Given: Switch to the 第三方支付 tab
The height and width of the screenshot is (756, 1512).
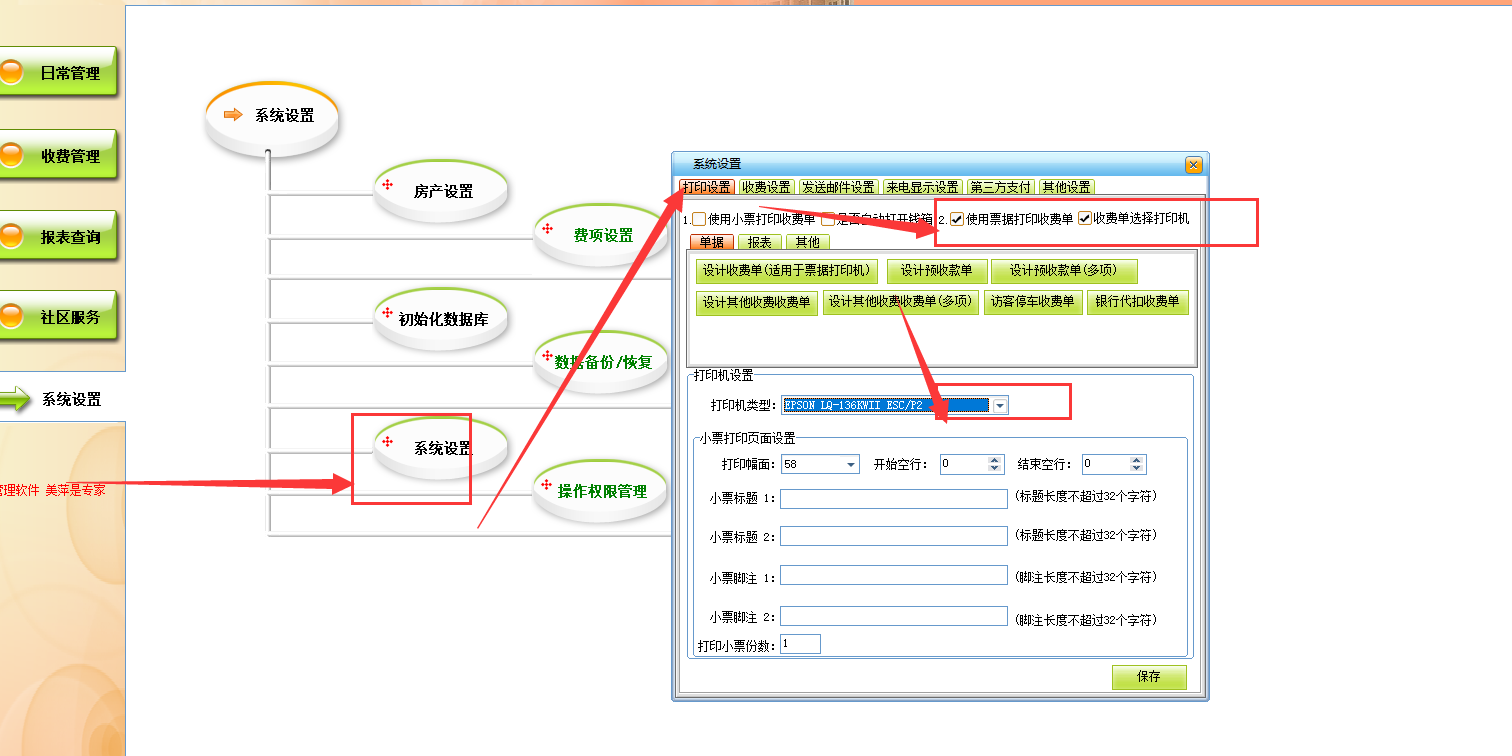Looking at the screenshot, I should [x=1000, y=187].
